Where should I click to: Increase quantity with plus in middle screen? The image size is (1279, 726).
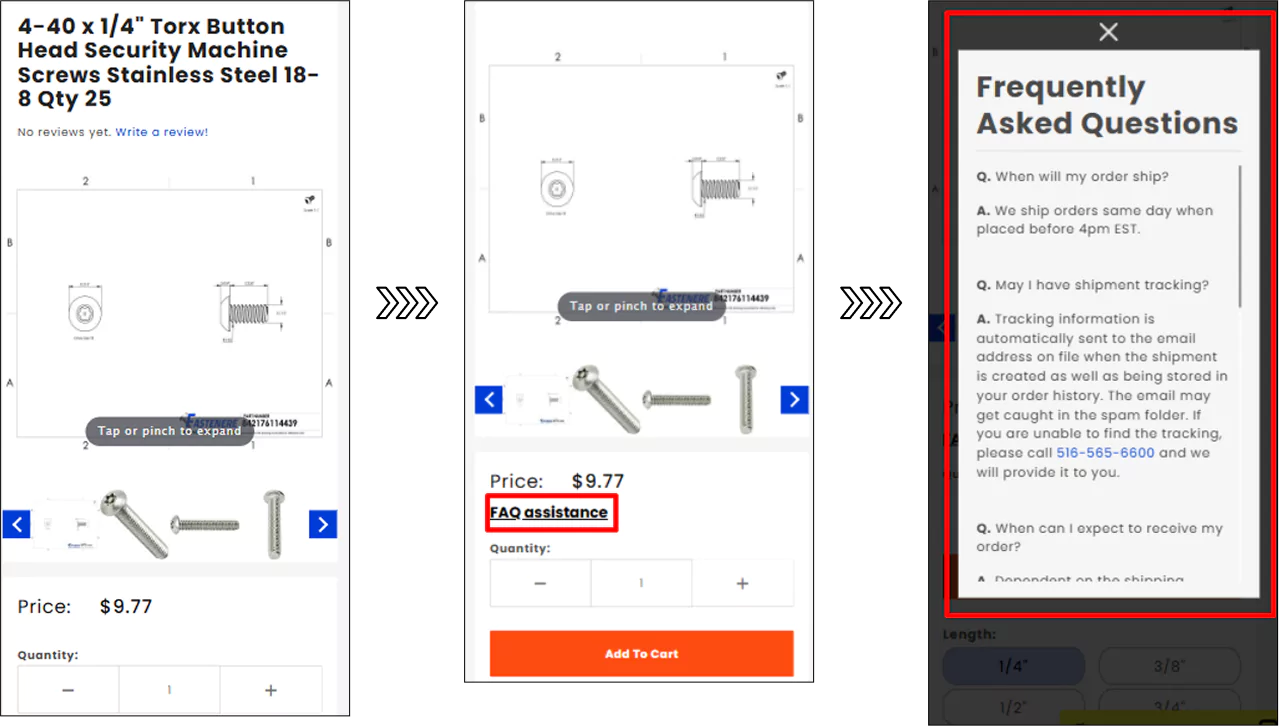click(742, 583)
